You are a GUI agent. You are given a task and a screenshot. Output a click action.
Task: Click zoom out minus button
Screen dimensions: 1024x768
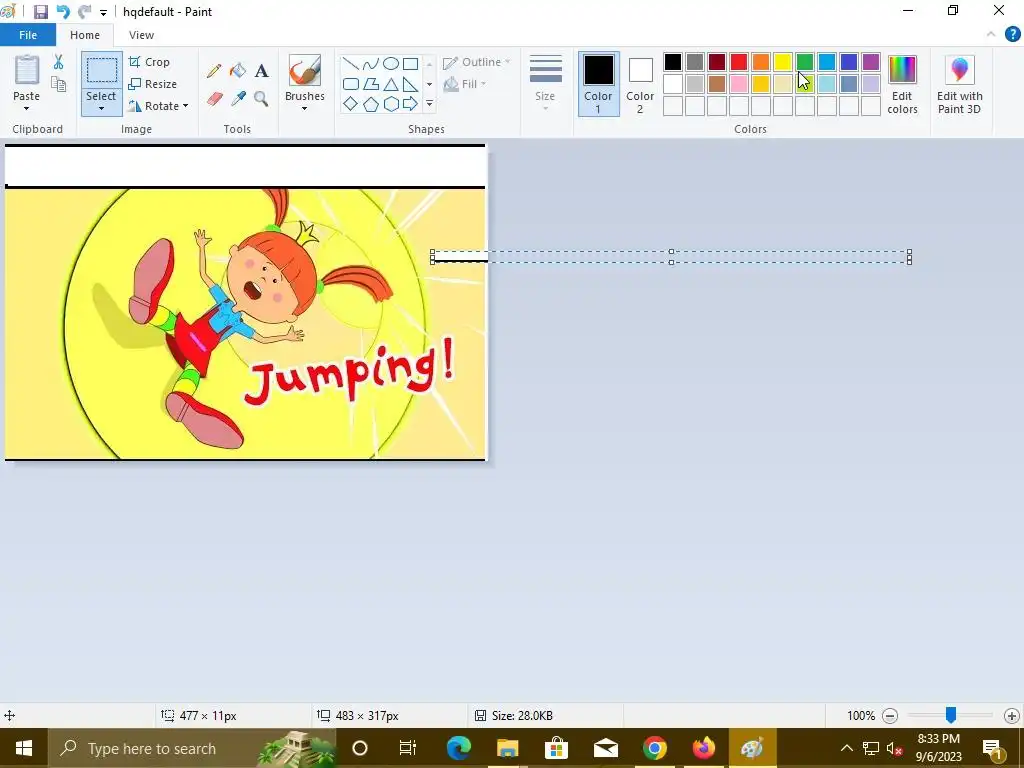(889, 716)
